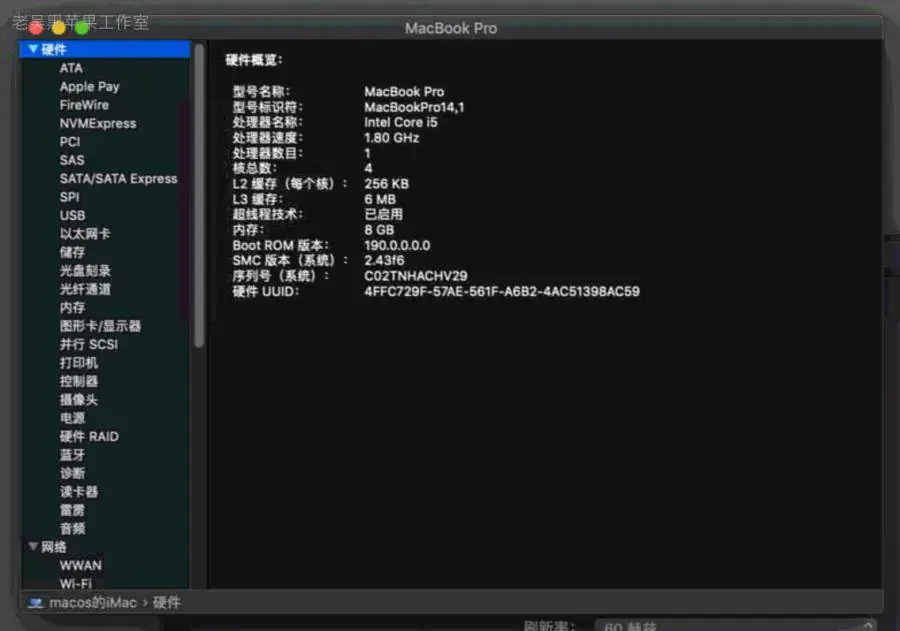This screenshot has height=631, width=900.
Task: Select 并行 SCSI entry
Action: (89, 344)
